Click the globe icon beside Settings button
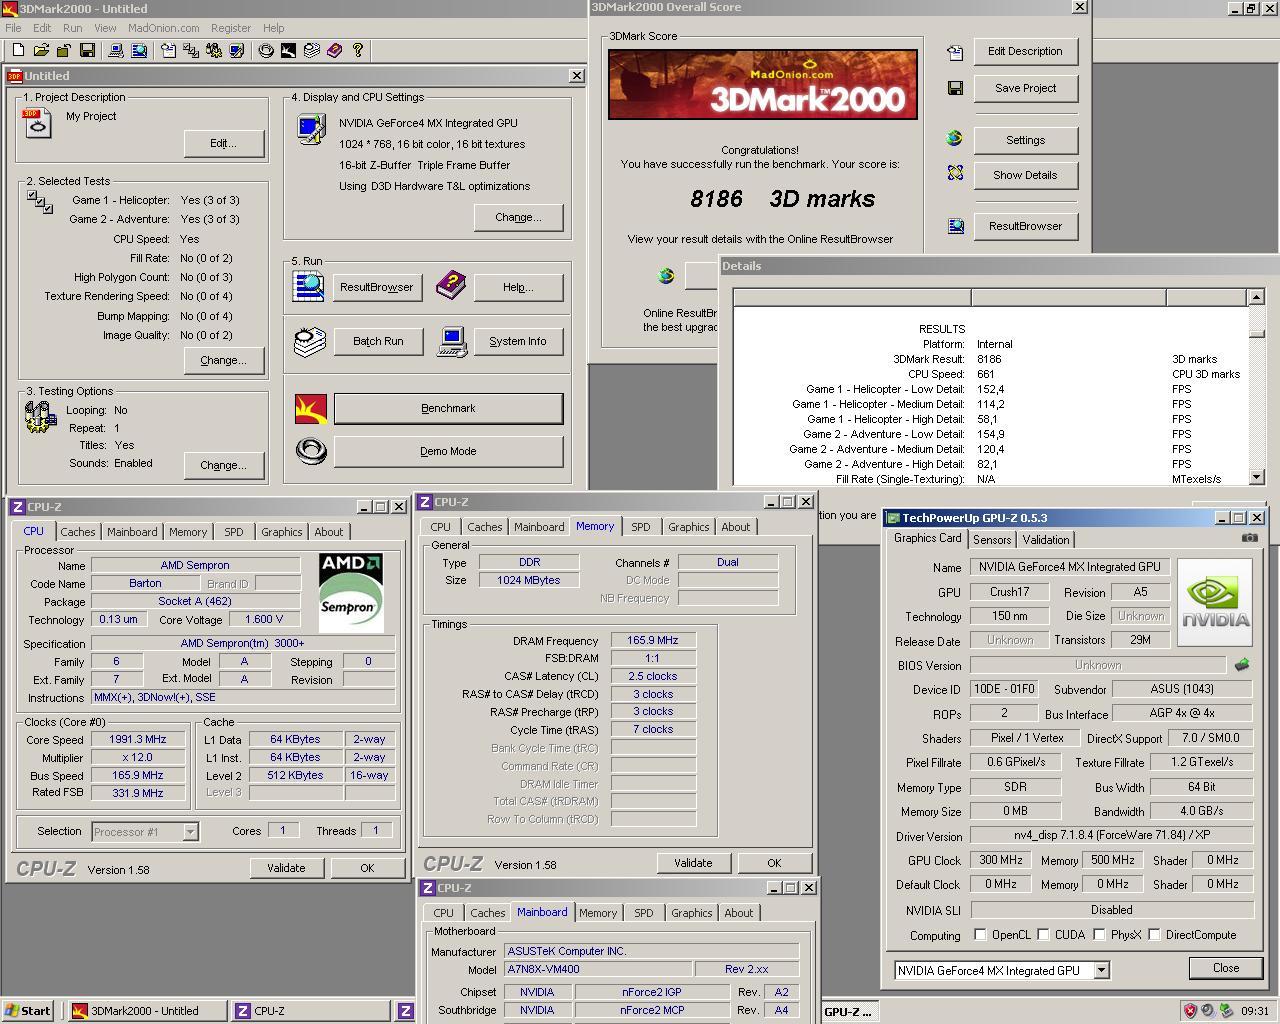Viewport: 1280px width, 1024px height. point(955,139)
